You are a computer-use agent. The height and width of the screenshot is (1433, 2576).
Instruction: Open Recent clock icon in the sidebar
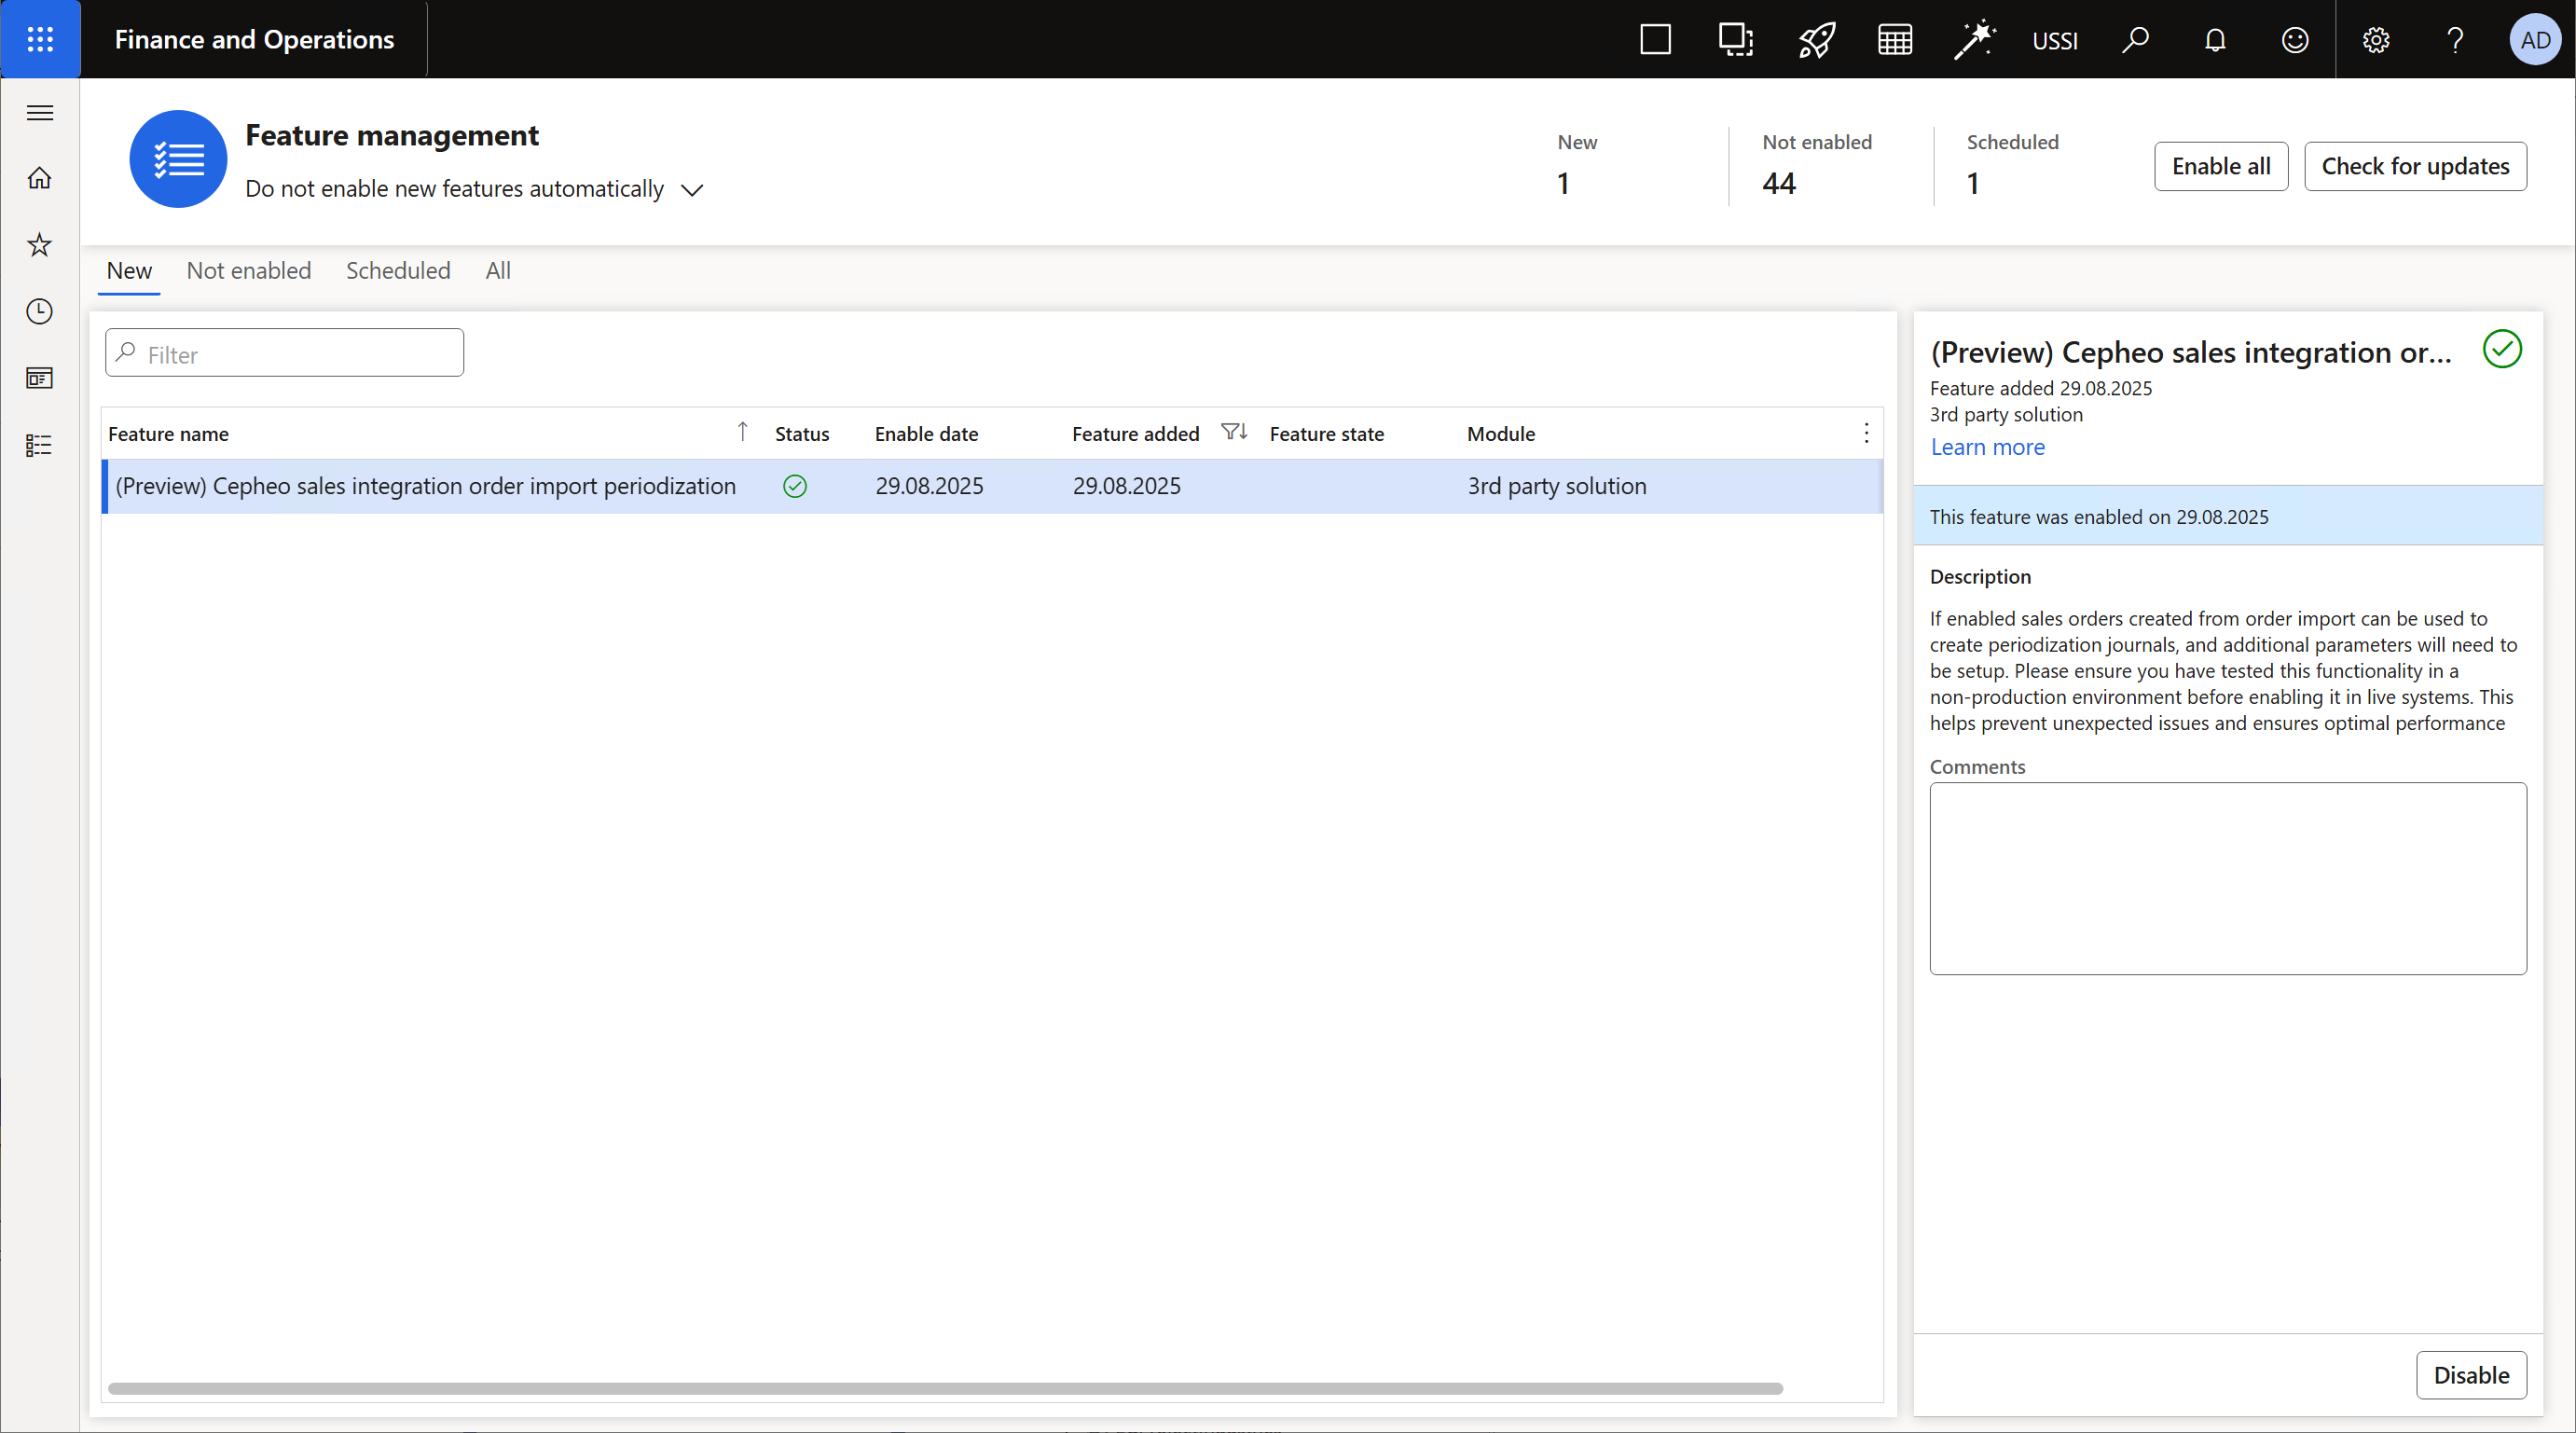point(40,312)
